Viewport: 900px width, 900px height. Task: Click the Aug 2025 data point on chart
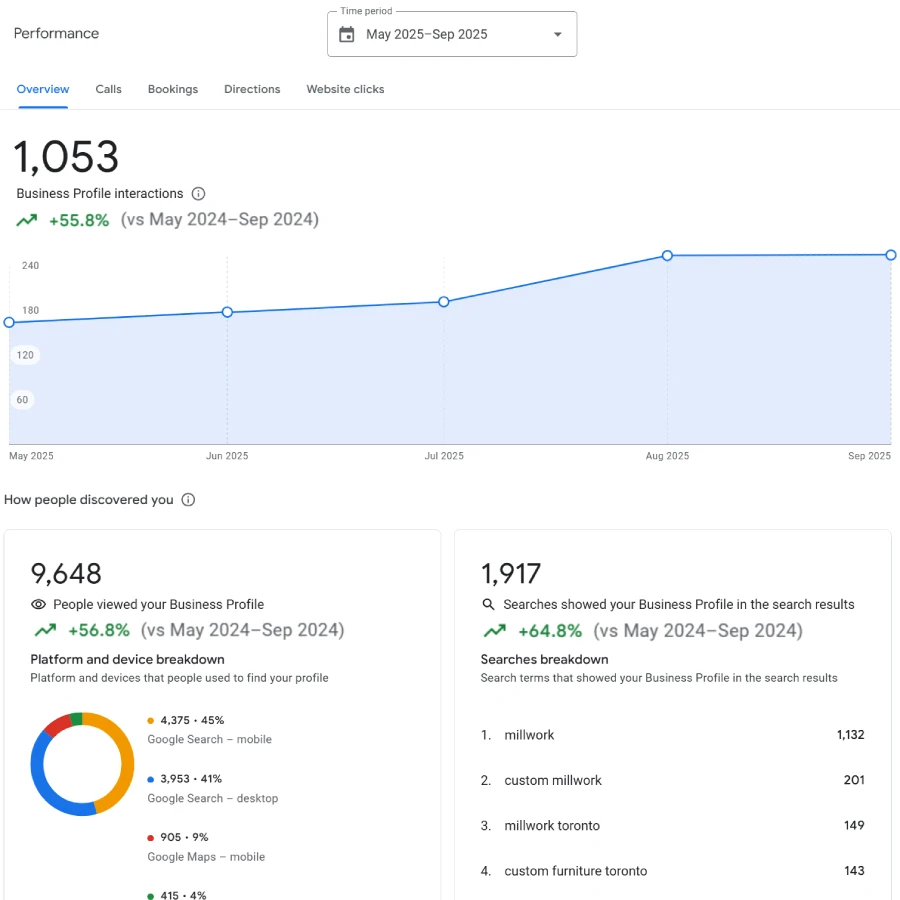(x=667, y=256)
